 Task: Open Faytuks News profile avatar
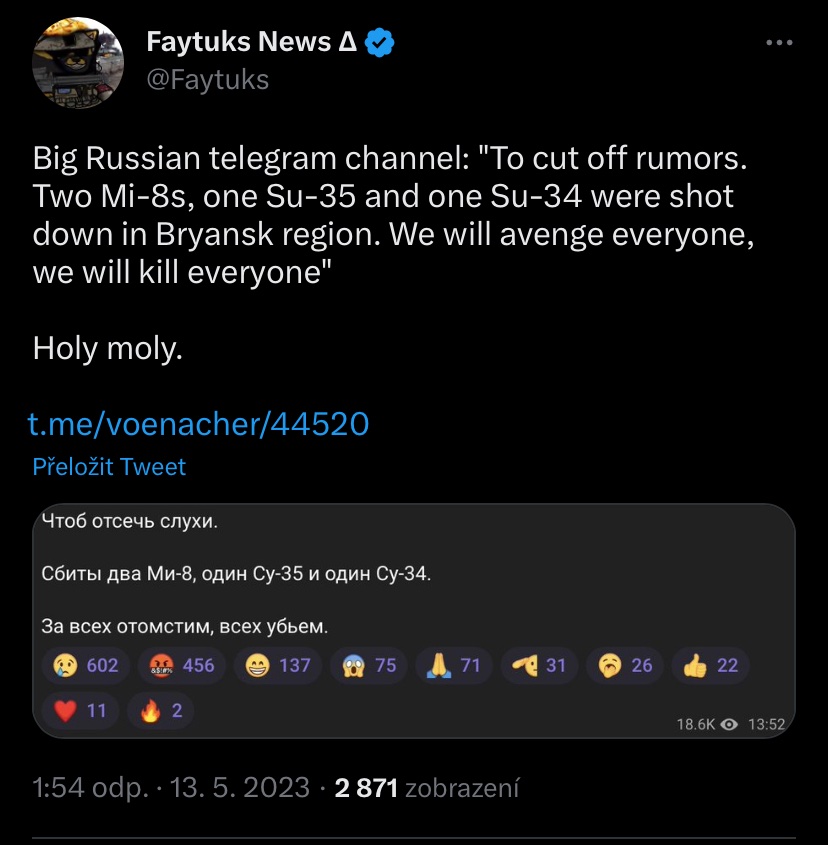point(79,62)
